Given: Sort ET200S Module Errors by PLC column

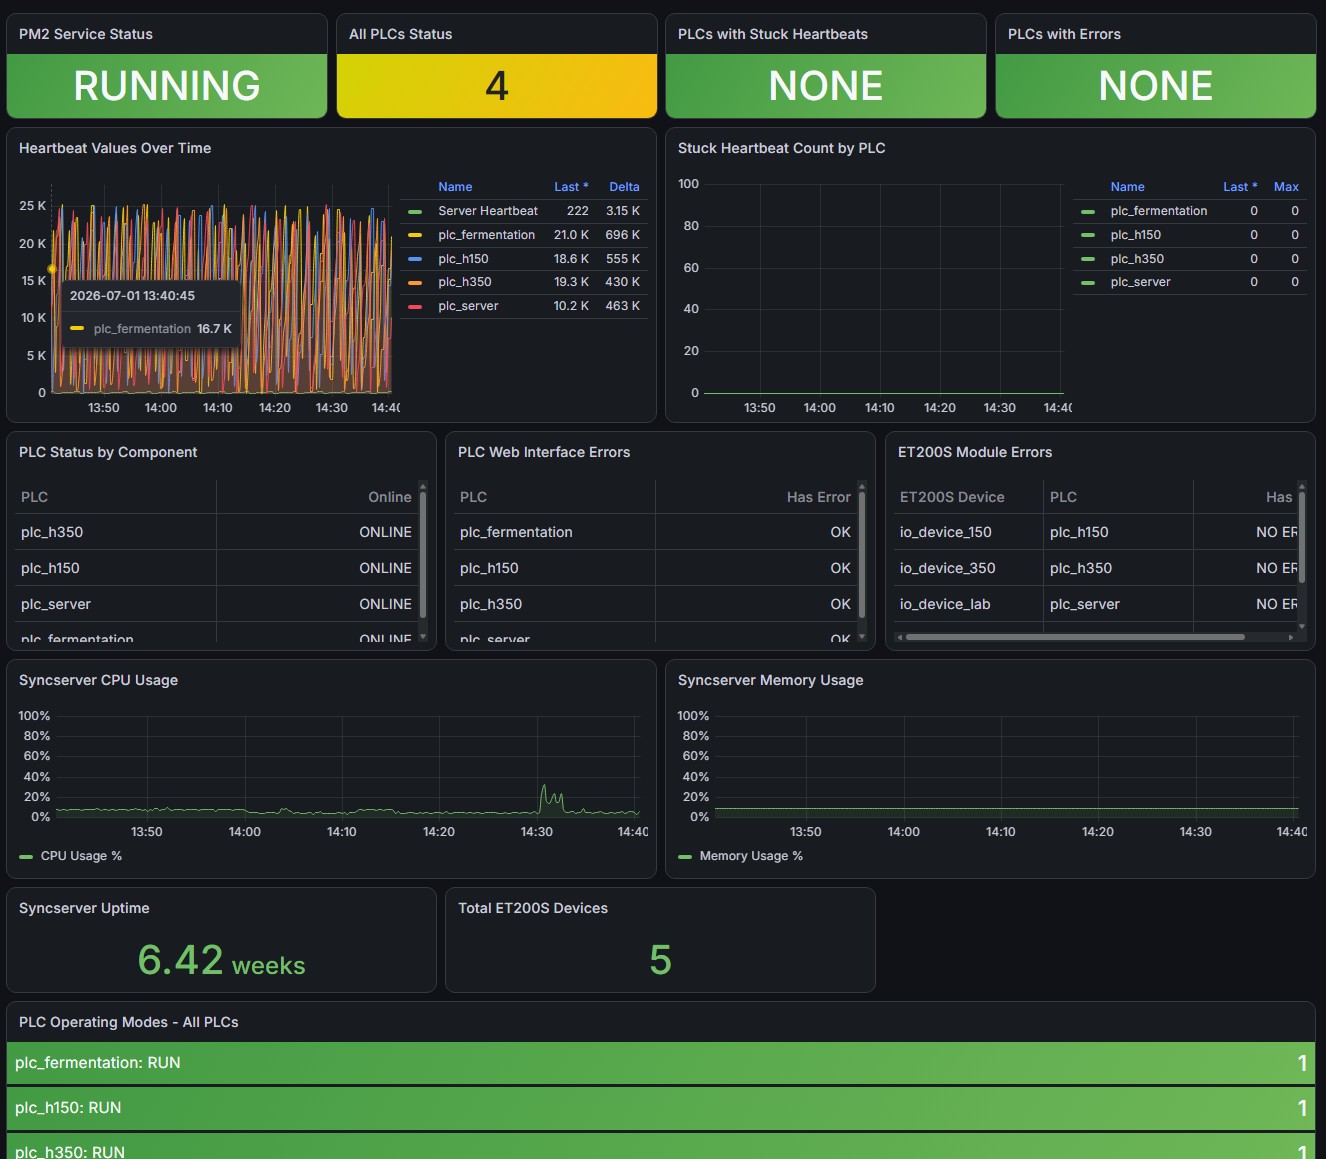Looking at the screenshot, I should [x=1063, y=497].
